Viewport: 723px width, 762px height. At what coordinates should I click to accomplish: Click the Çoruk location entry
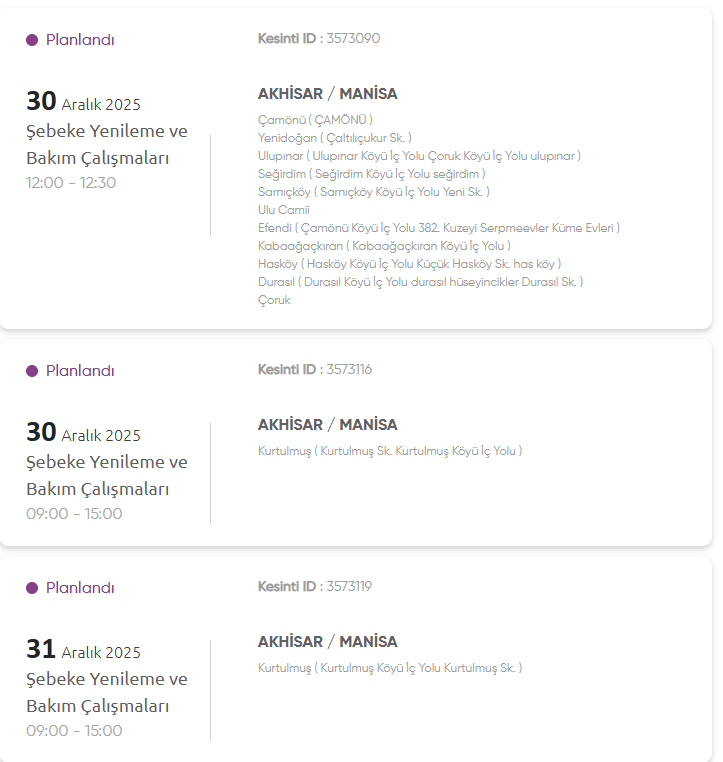click(x=274, y=300)
